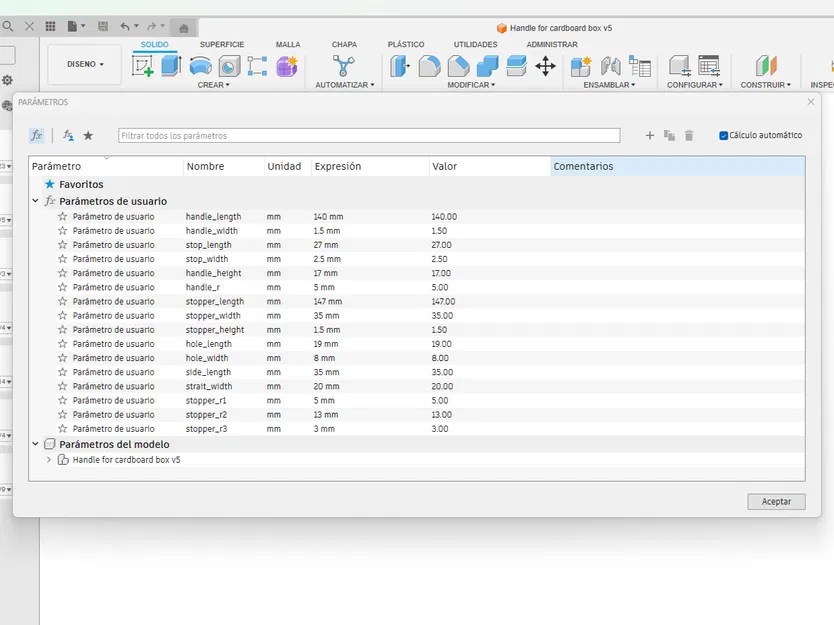Favorite the stopper_length parameter star

pos(63,302)
